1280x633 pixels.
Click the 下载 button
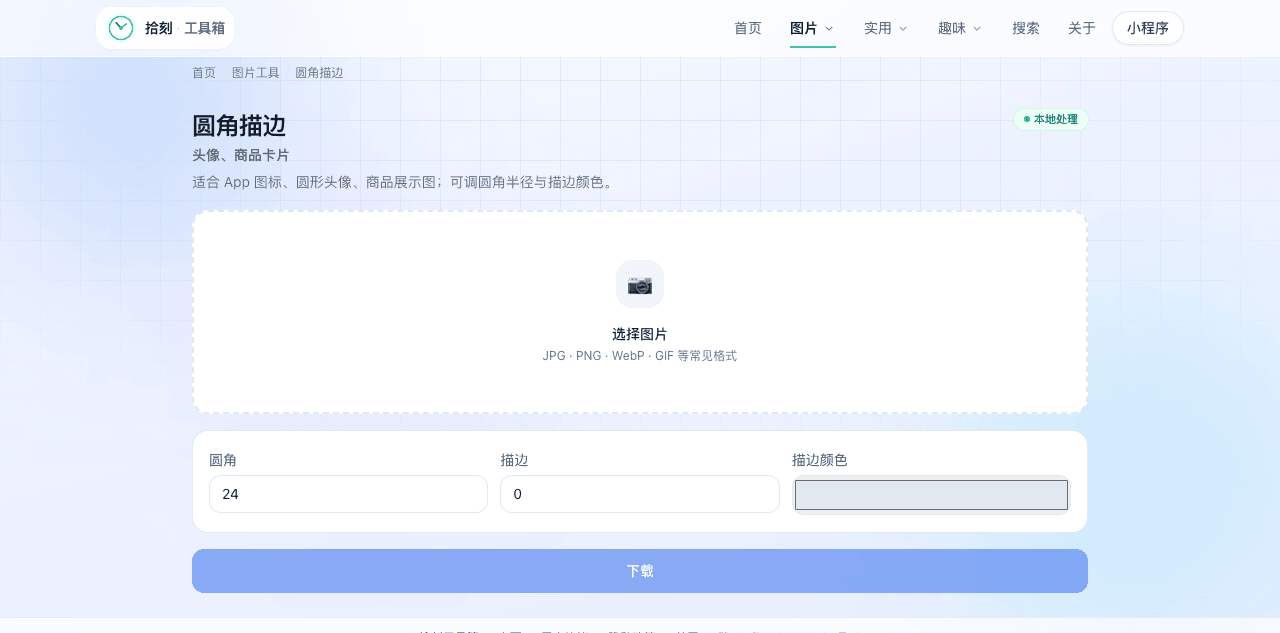coord(640,571)
